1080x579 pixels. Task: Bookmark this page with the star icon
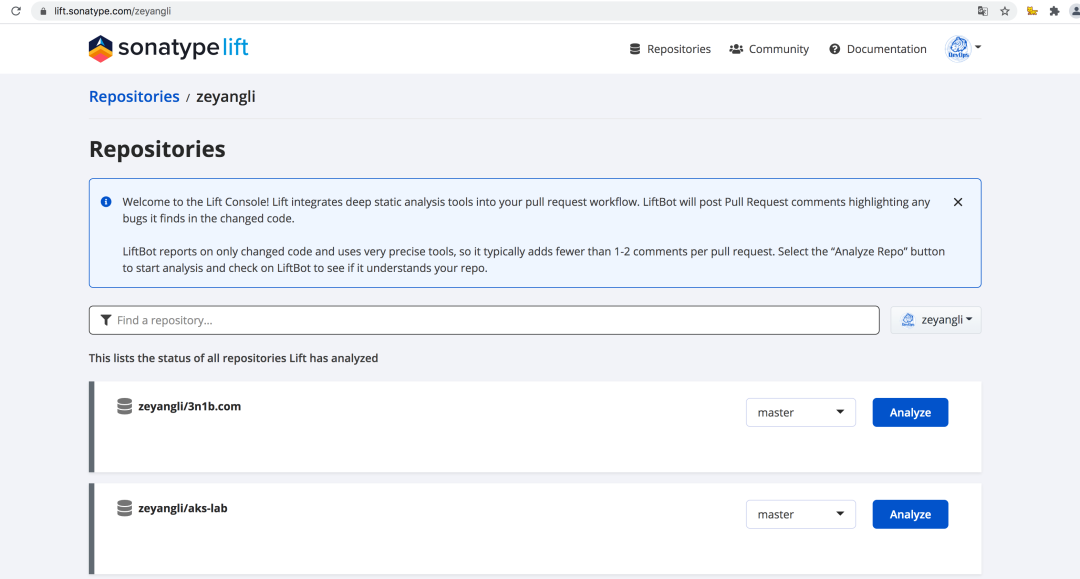coord(1005,11)
